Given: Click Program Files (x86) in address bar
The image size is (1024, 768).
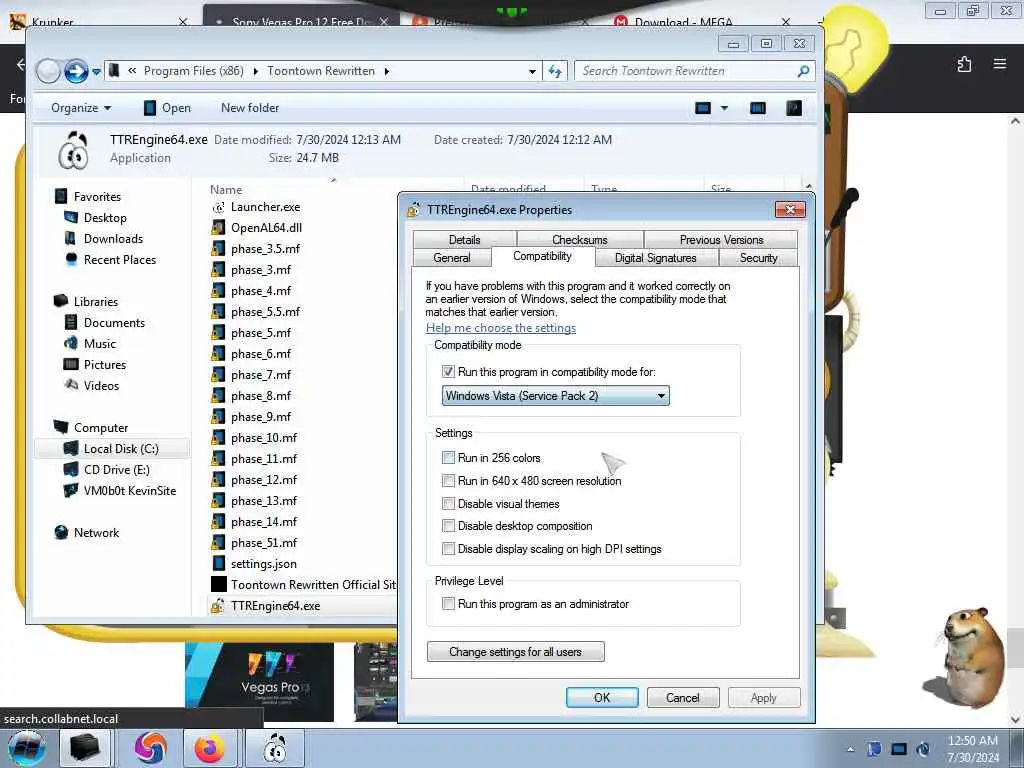Looking at the screenshot, I should point(193,71).
